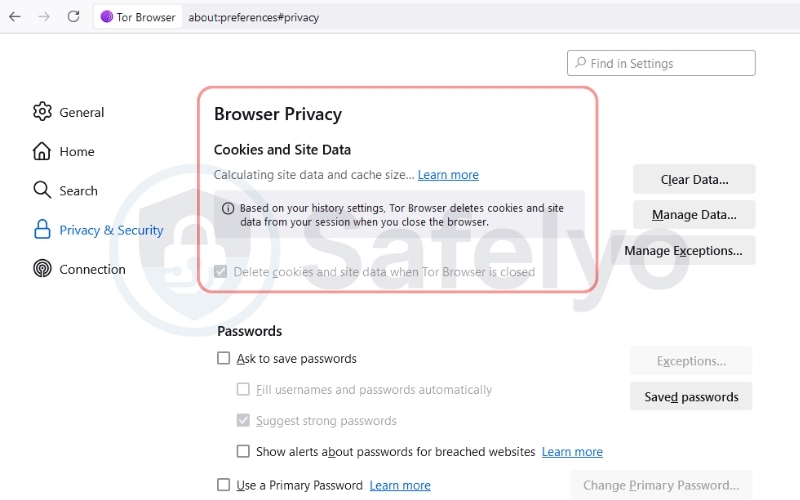Enable Ask to save passwords checkbox
Image resolution: width=800 pixels, height=500 pixels.
[x=224, y=358]
